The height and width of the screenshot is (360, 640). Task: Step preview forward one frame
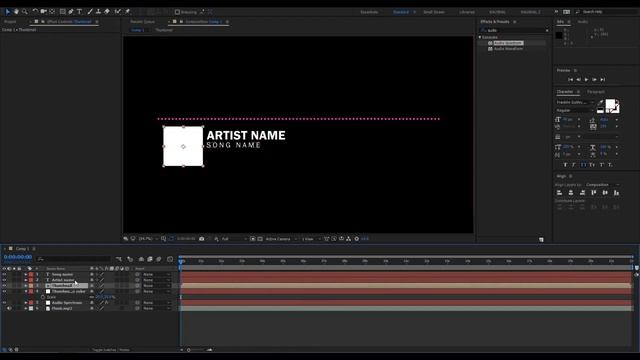click(x=594, y=80)
